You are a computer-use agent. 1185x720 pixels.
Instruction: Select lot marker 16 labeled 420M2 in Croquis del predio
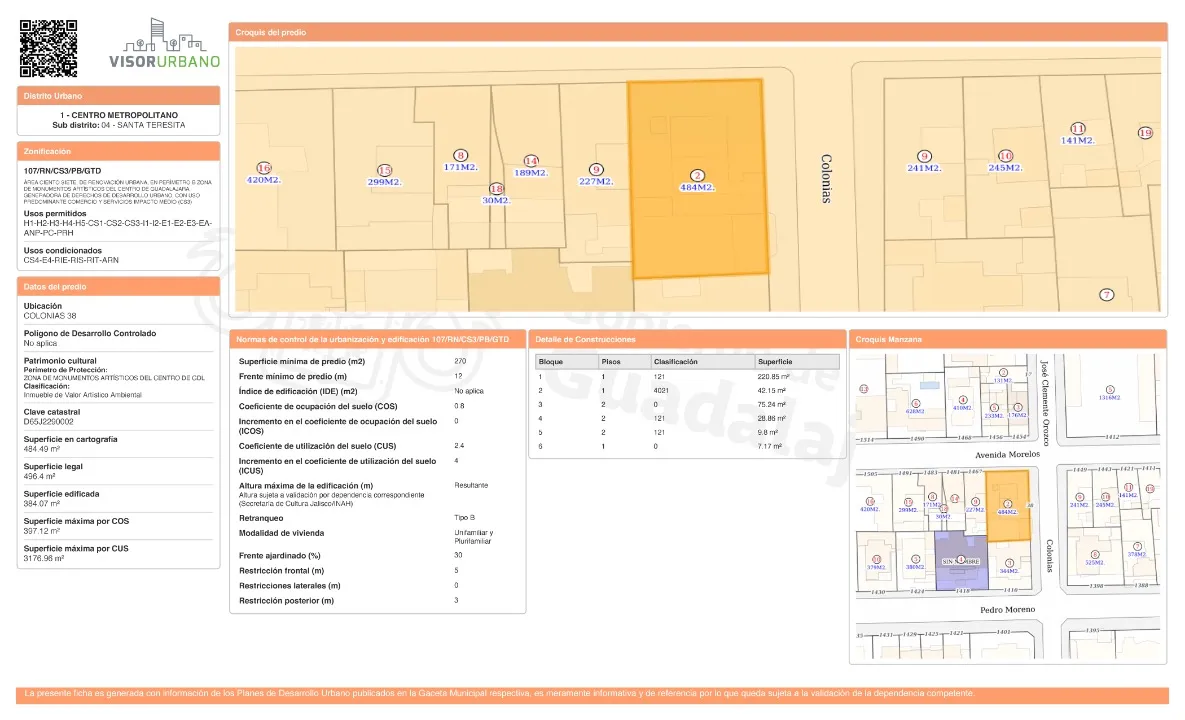point(263,168)
